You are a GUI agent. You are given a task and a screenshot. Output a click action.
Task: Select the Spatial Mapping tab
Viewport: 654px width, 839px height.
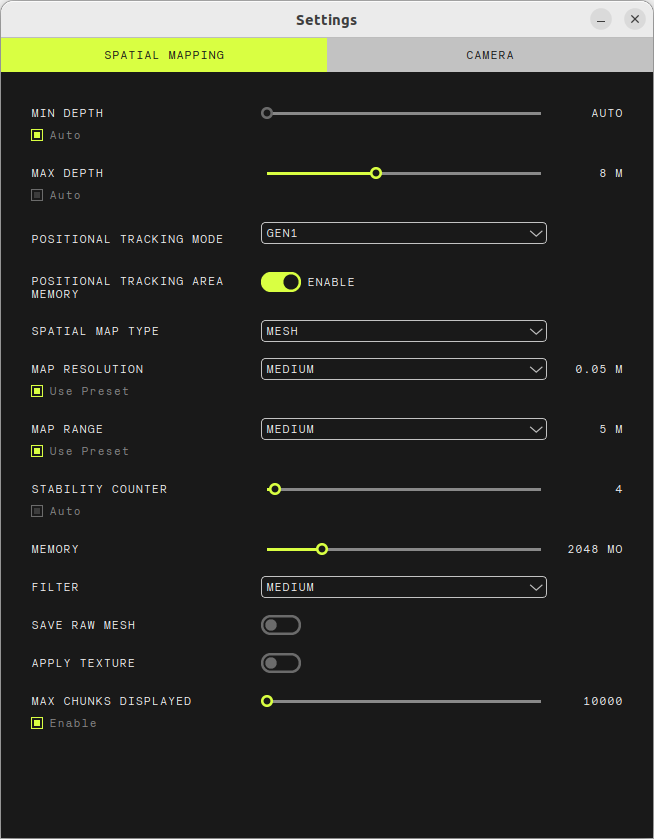pyautogui.click(x=164, y=55)
